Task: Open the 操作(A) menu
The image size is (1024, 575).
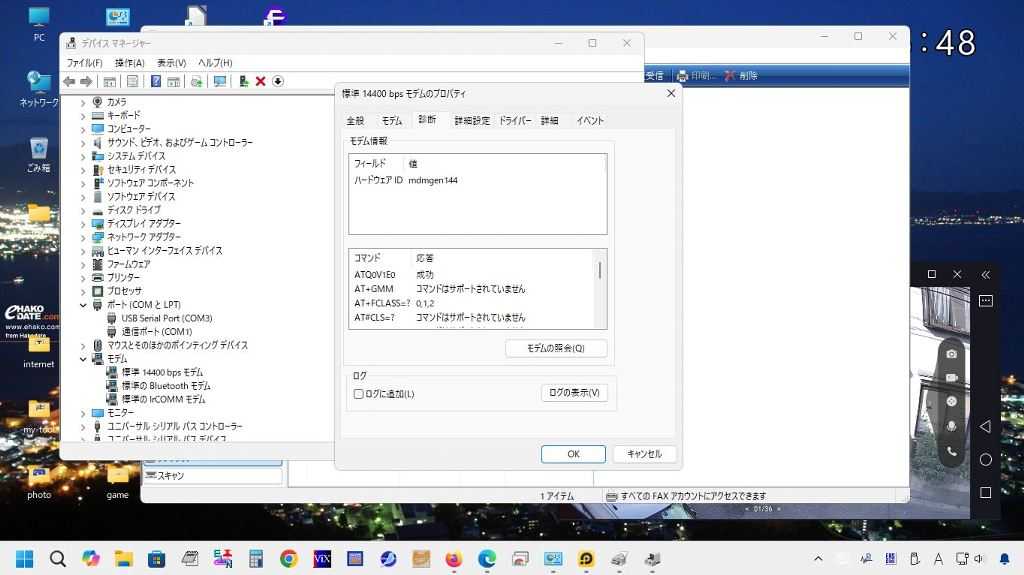Action: [129, 63]
